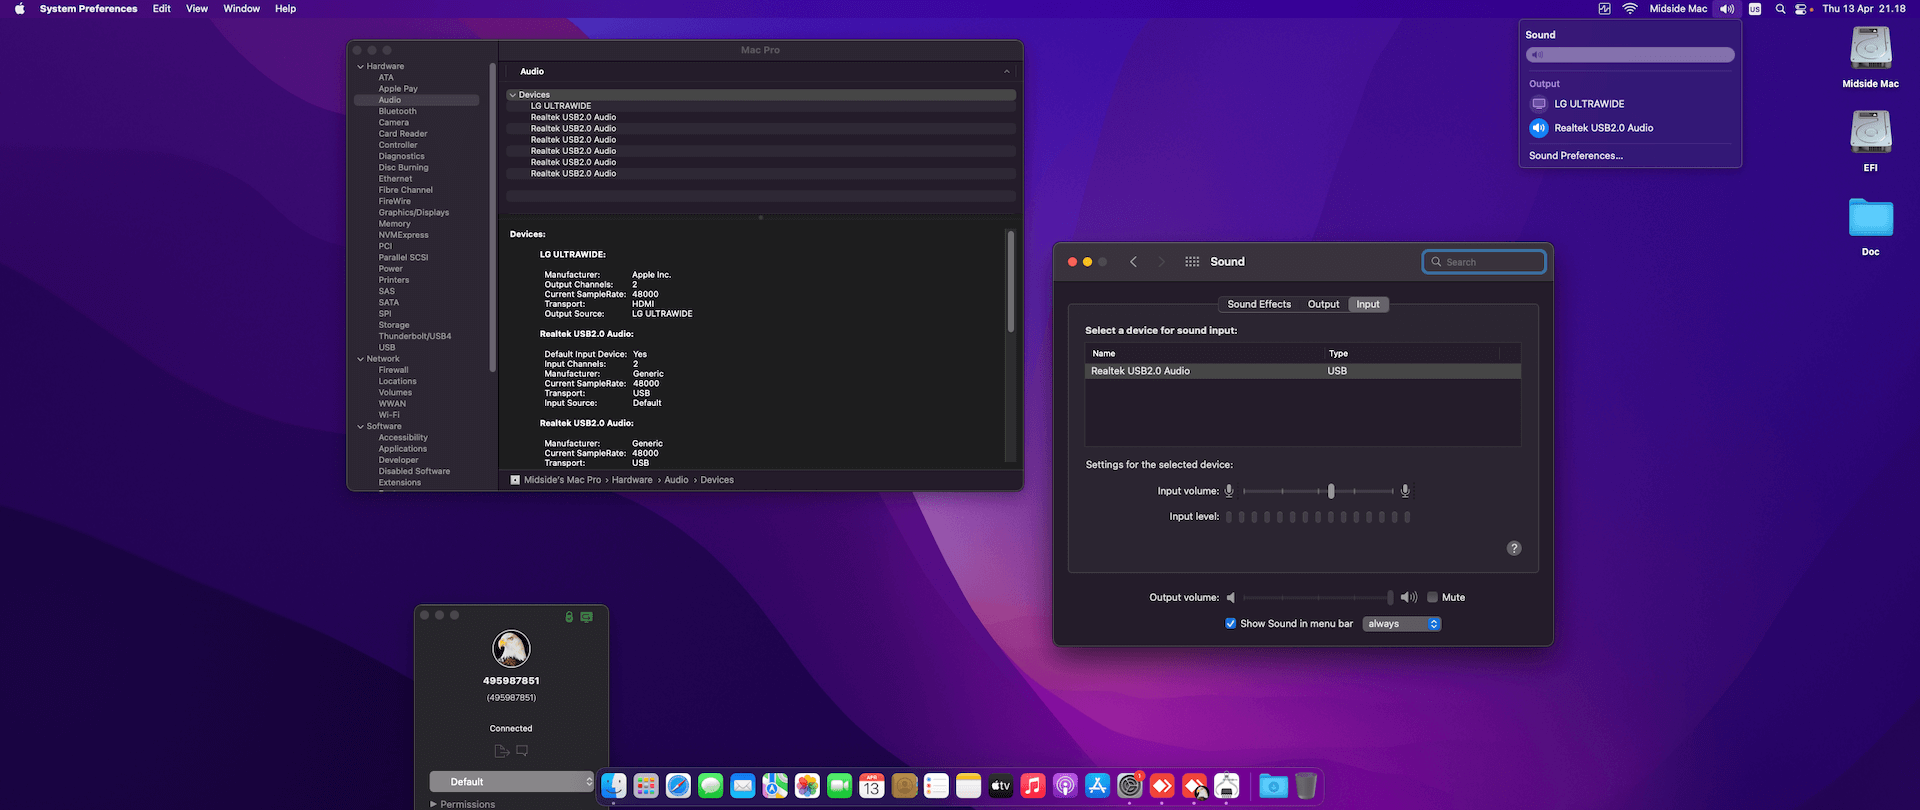The height and width of the screenshot is (810, 1920).
Task: Open the Window menu in menu bar
Action: (x=241, y=9)
